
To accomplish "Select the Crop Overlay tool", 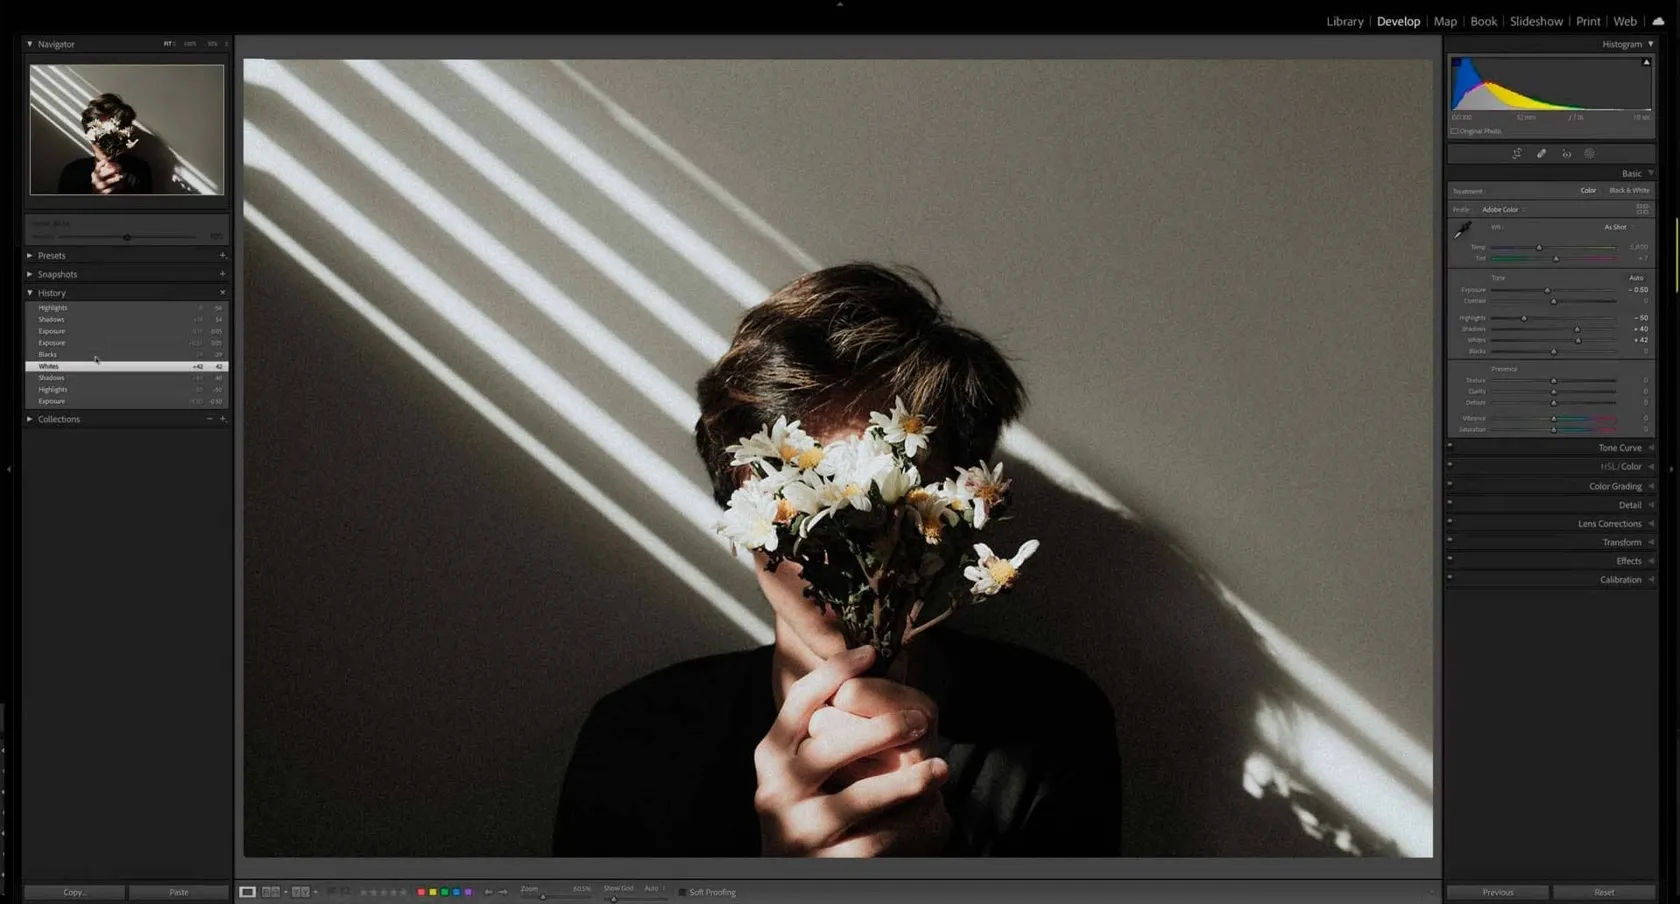I will coord(1516,153).
